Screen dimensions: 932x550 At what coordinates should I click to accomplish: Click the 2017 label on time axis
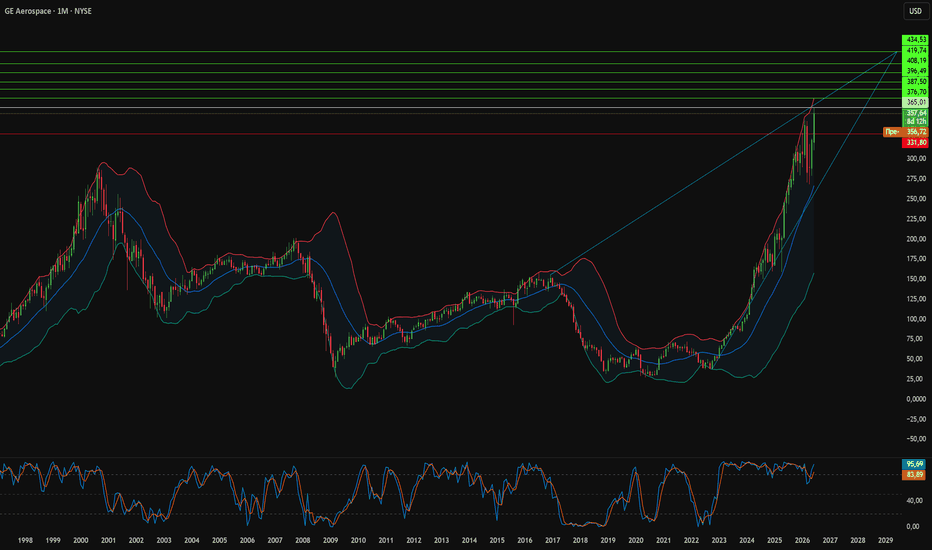(553, 540)
